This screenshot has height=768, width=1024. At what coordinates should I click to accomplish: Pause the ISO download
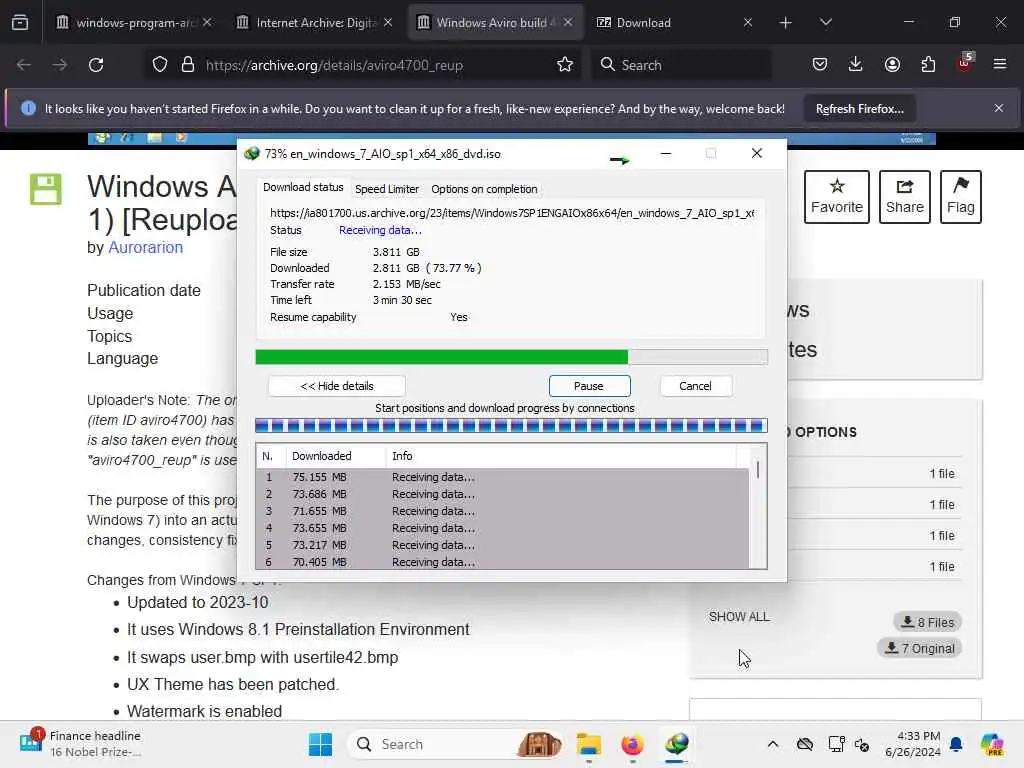[x=589, y=386]
